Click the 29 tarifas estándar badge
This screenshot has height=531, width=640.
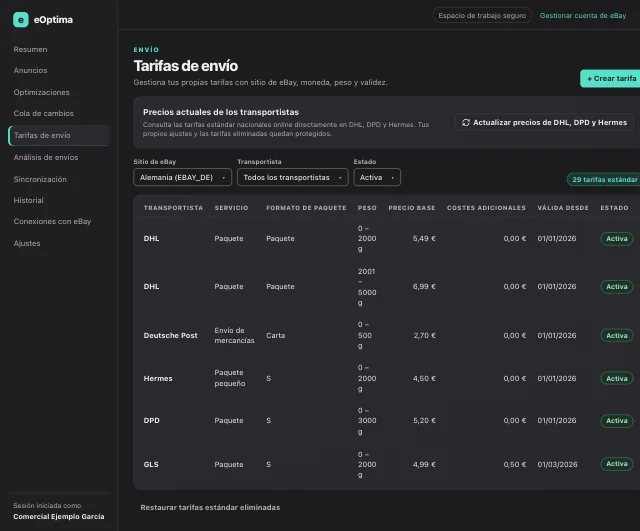604,180
